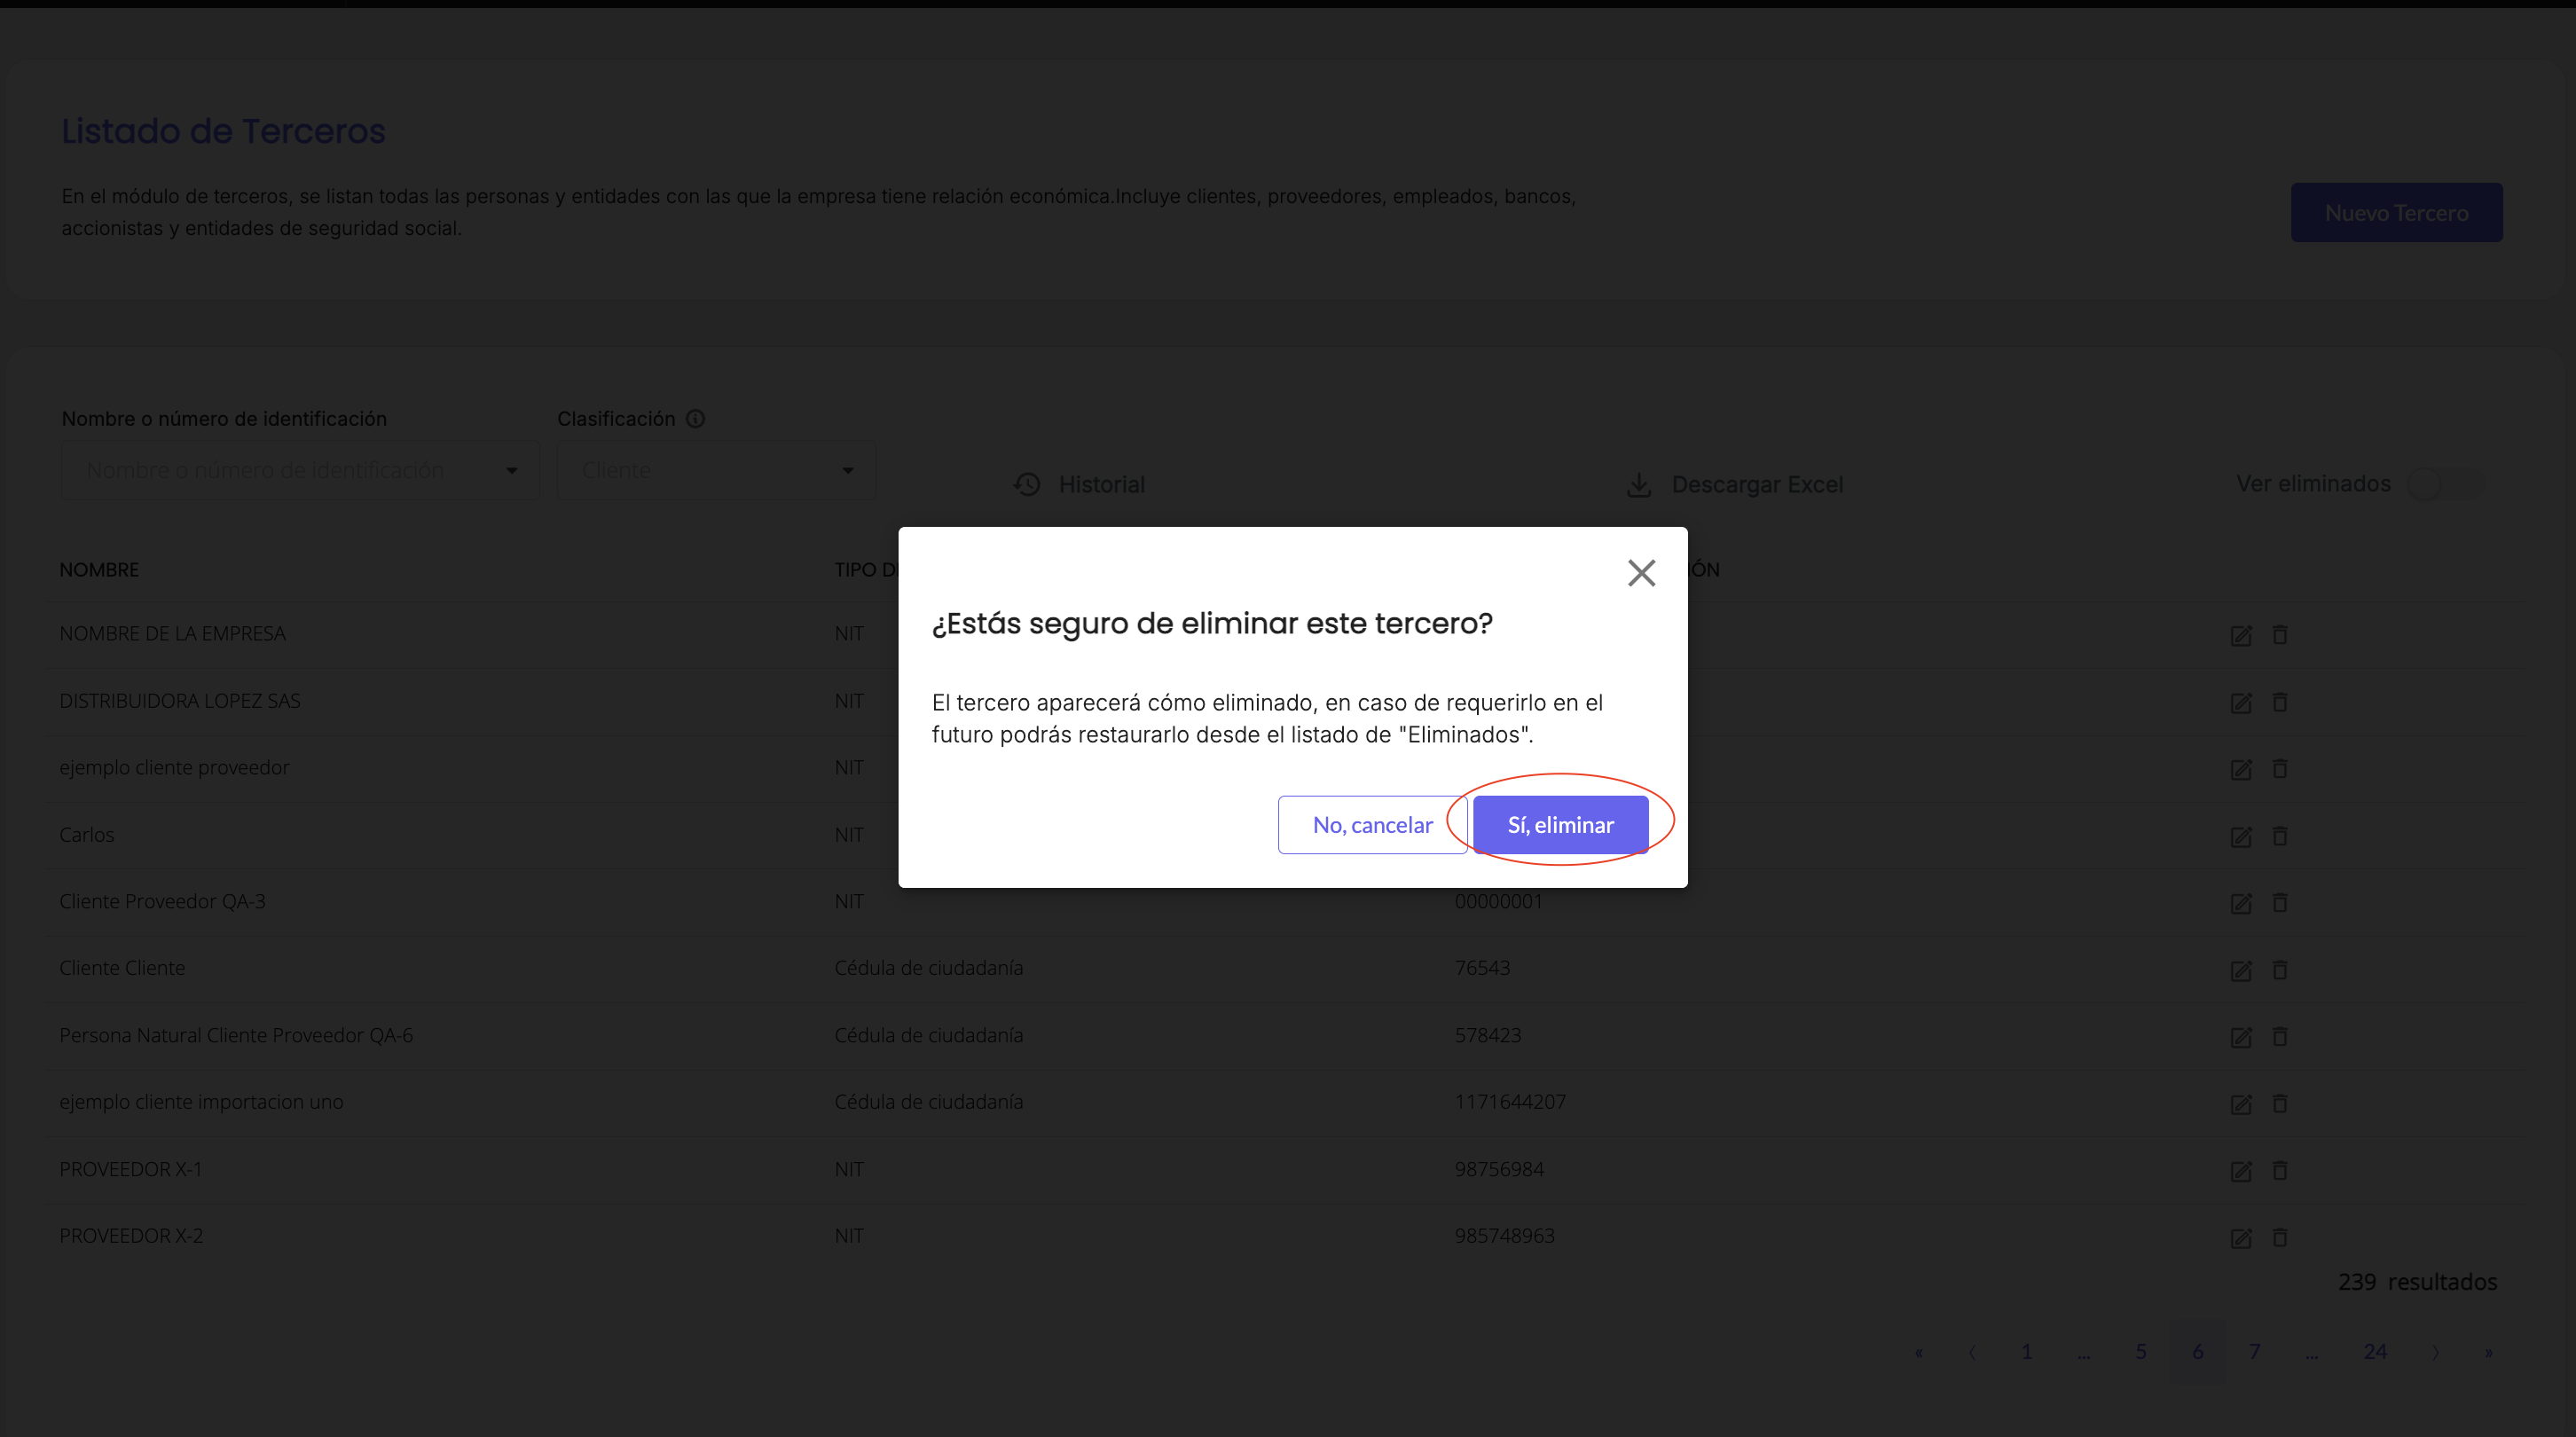The height and width of the screenshot is (1437, 2576).
Task: Click 239 resultados count text
Action: [x=2417, y=1282]
